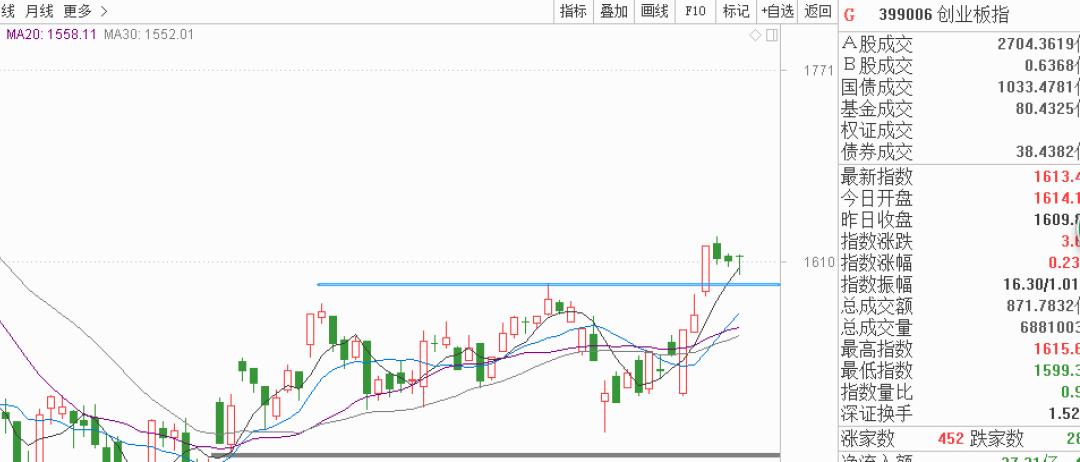The height and width of the screenshot is (462, 1080).
Task: Click the diamond icon above the chart
Action: coord(756,35)
